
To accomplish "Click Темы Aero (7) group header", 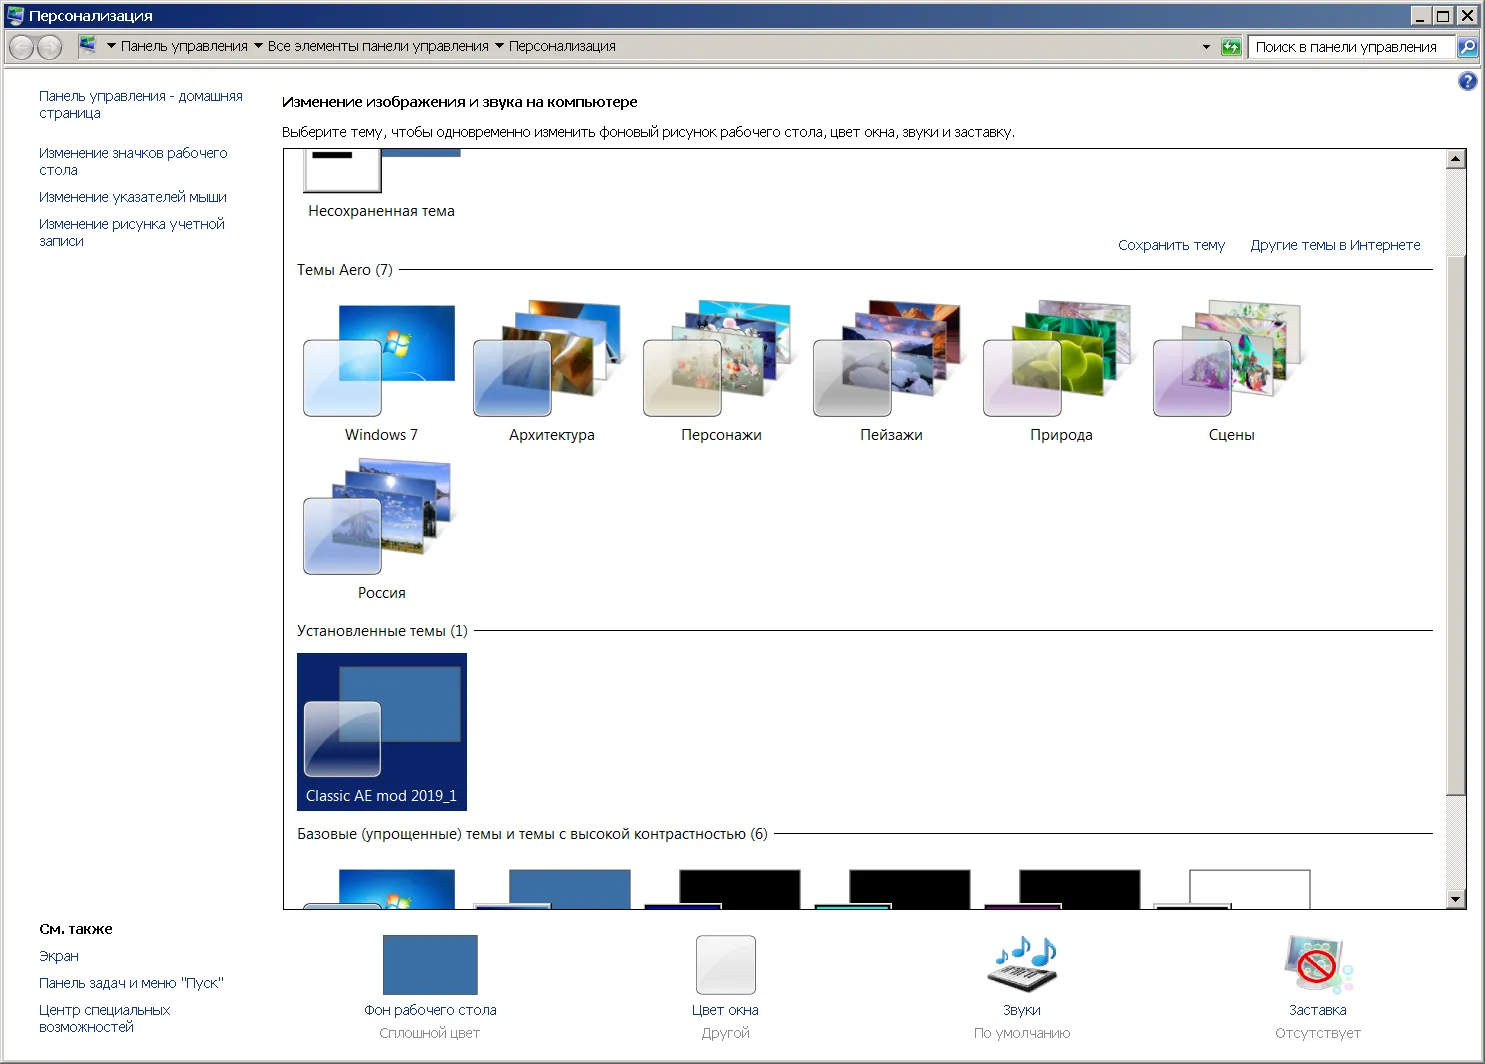I will 345,270.
